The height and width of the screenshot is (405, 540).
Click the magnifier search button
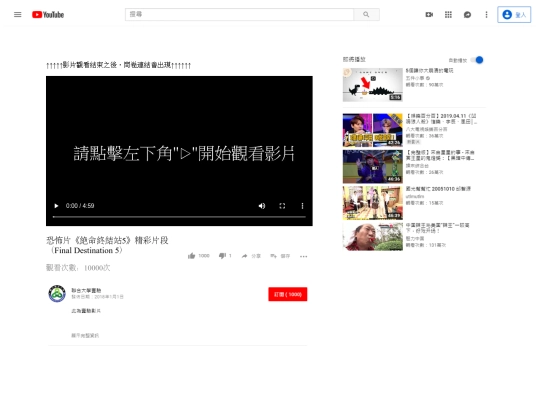point(366,14)
